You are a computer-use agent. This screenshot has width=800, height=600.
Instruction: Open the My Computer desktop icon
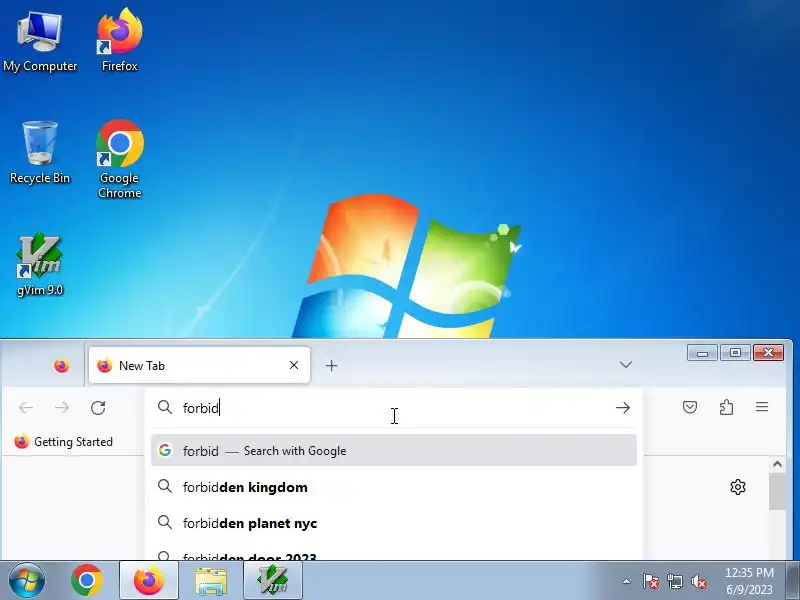(40, 43)
